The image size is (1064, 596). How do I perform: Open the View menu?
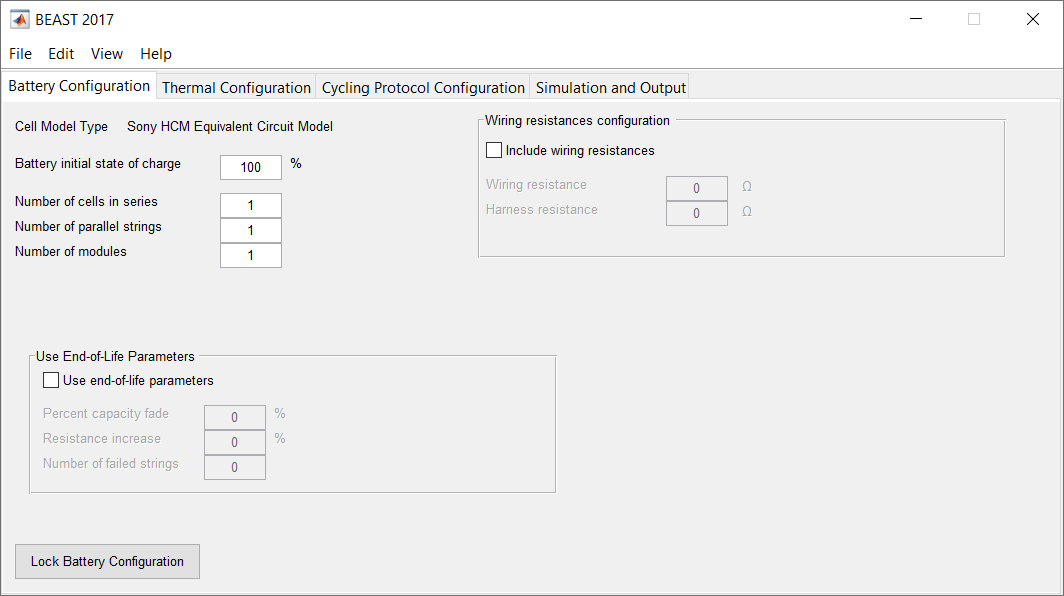click(x=106, y=53)
